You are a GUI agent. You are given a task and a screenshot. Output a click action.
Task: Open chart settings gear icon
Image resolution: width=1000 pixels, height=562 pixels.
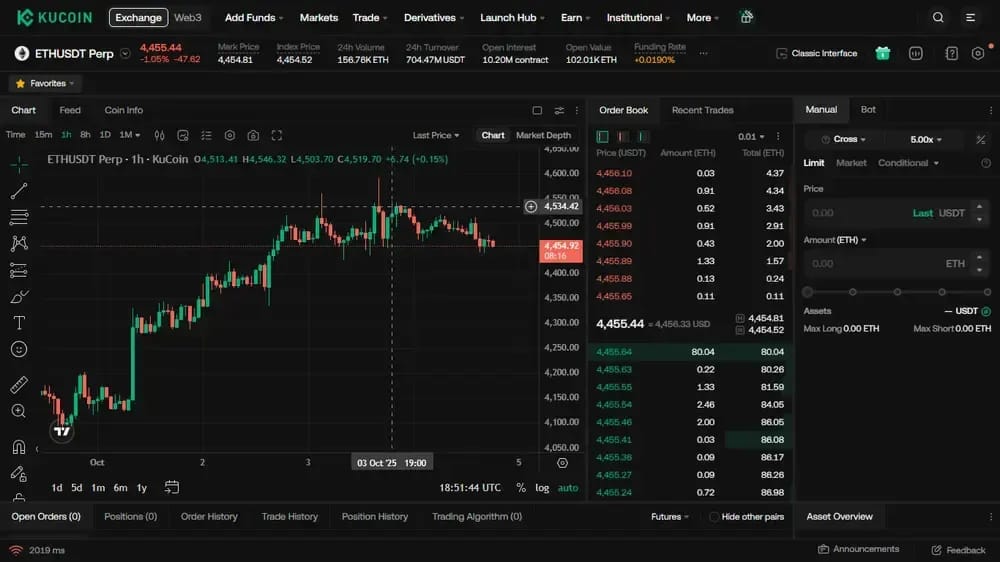click(x=230, y=135)
